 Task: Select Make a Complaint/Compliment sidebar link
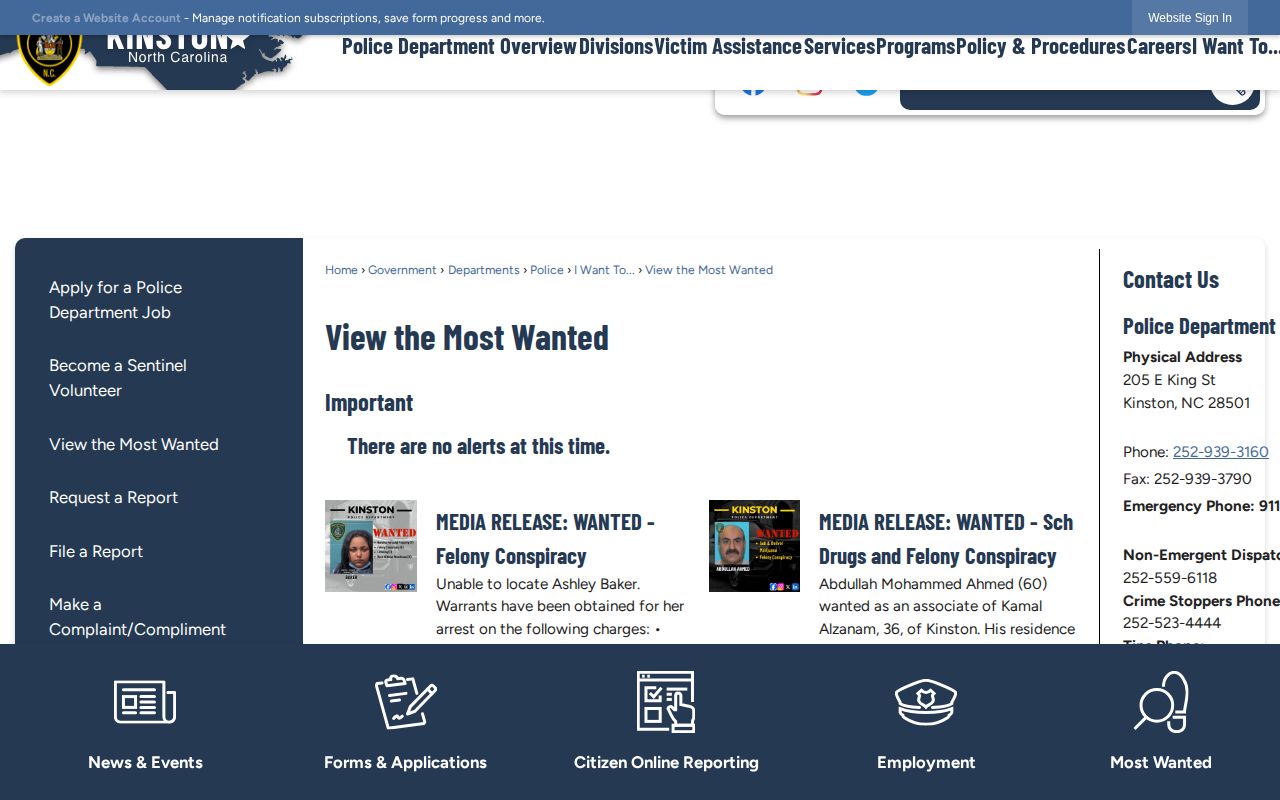[x=137, y=617]
